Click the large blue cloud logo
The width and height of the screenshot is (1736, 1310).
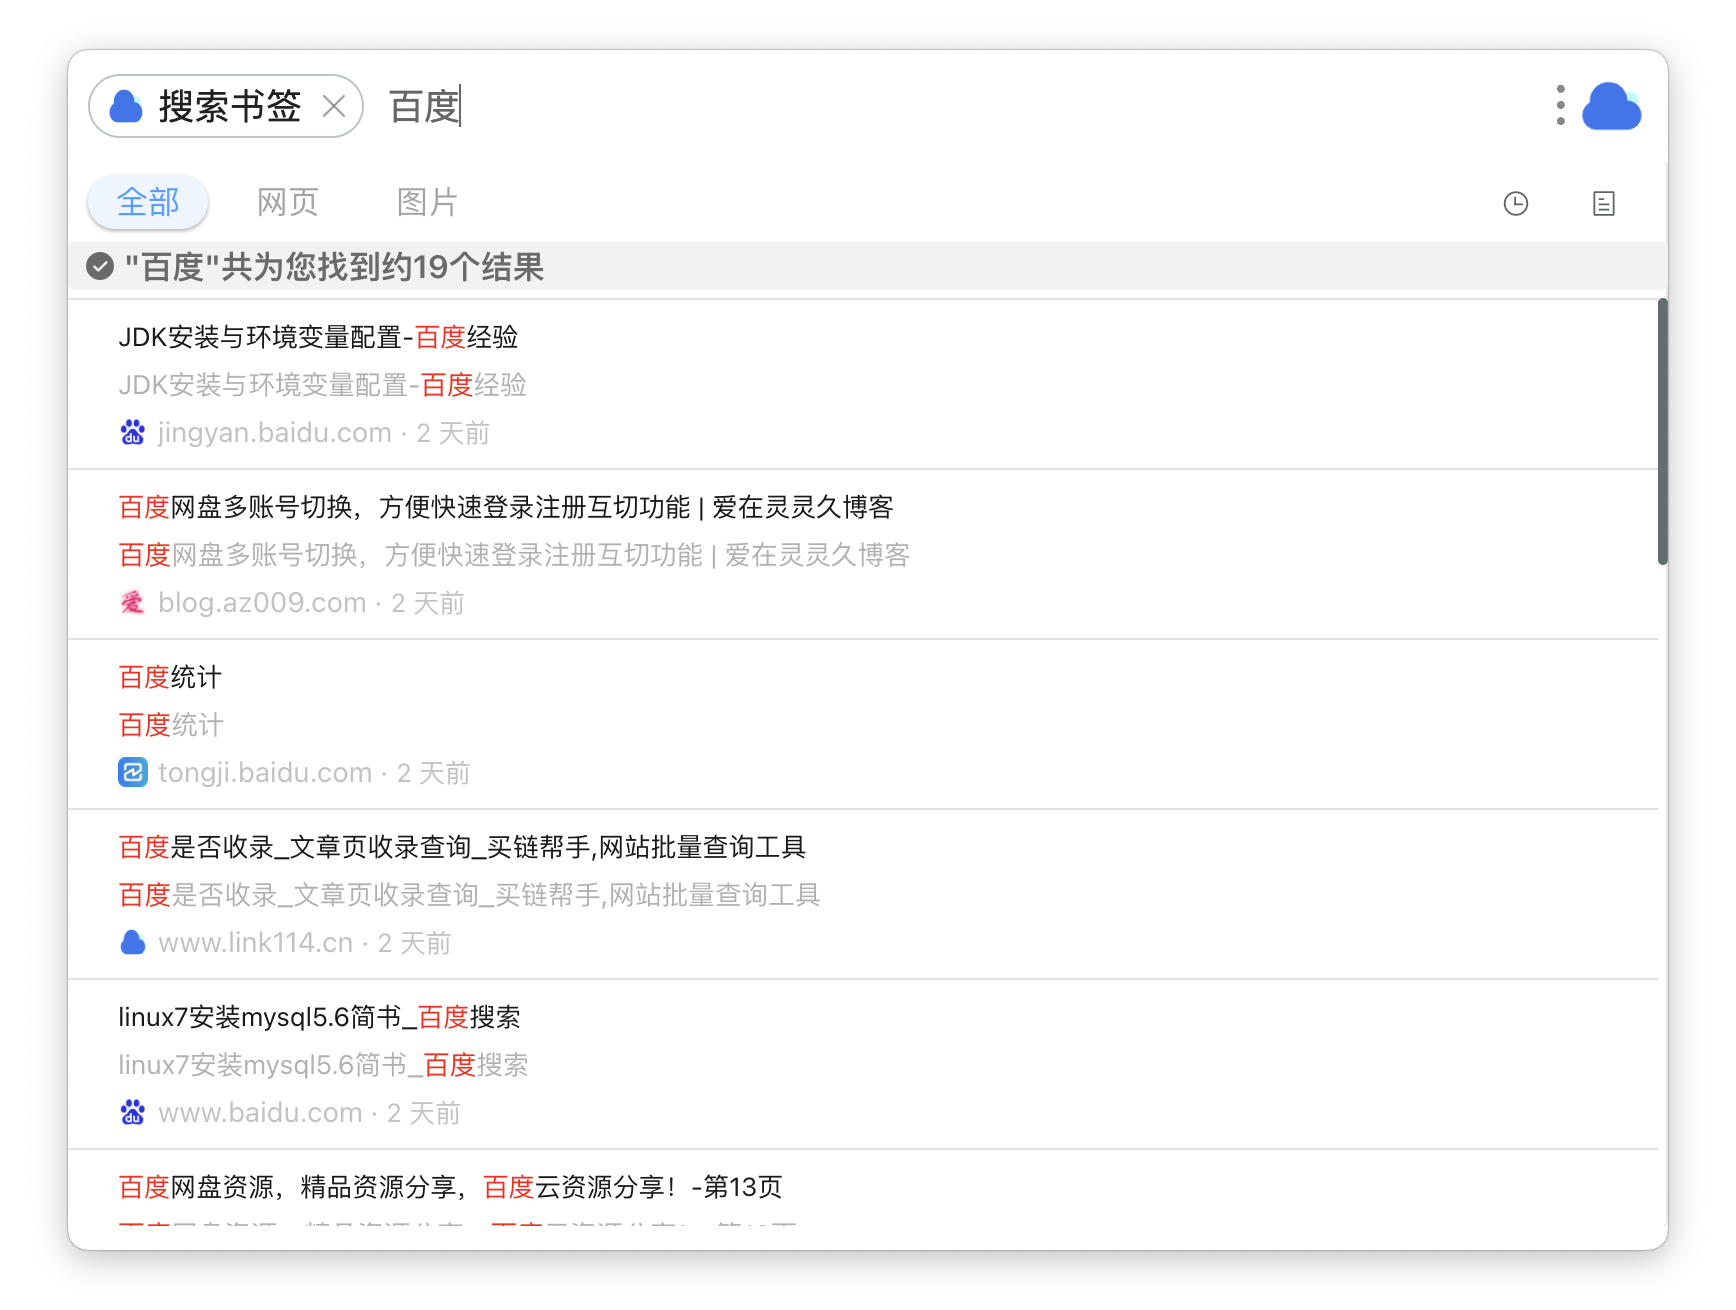coord(1611,106)
